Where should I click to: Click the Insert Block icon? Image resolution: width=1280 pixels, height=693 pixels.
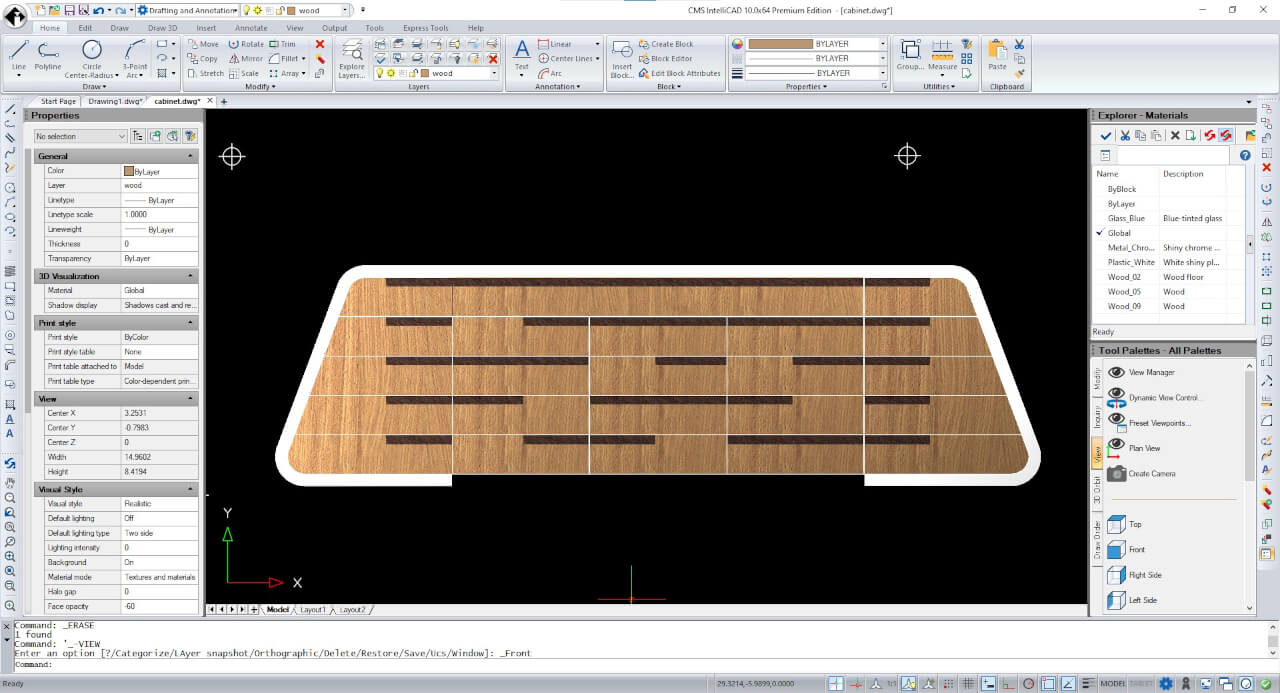click(622, 58)
